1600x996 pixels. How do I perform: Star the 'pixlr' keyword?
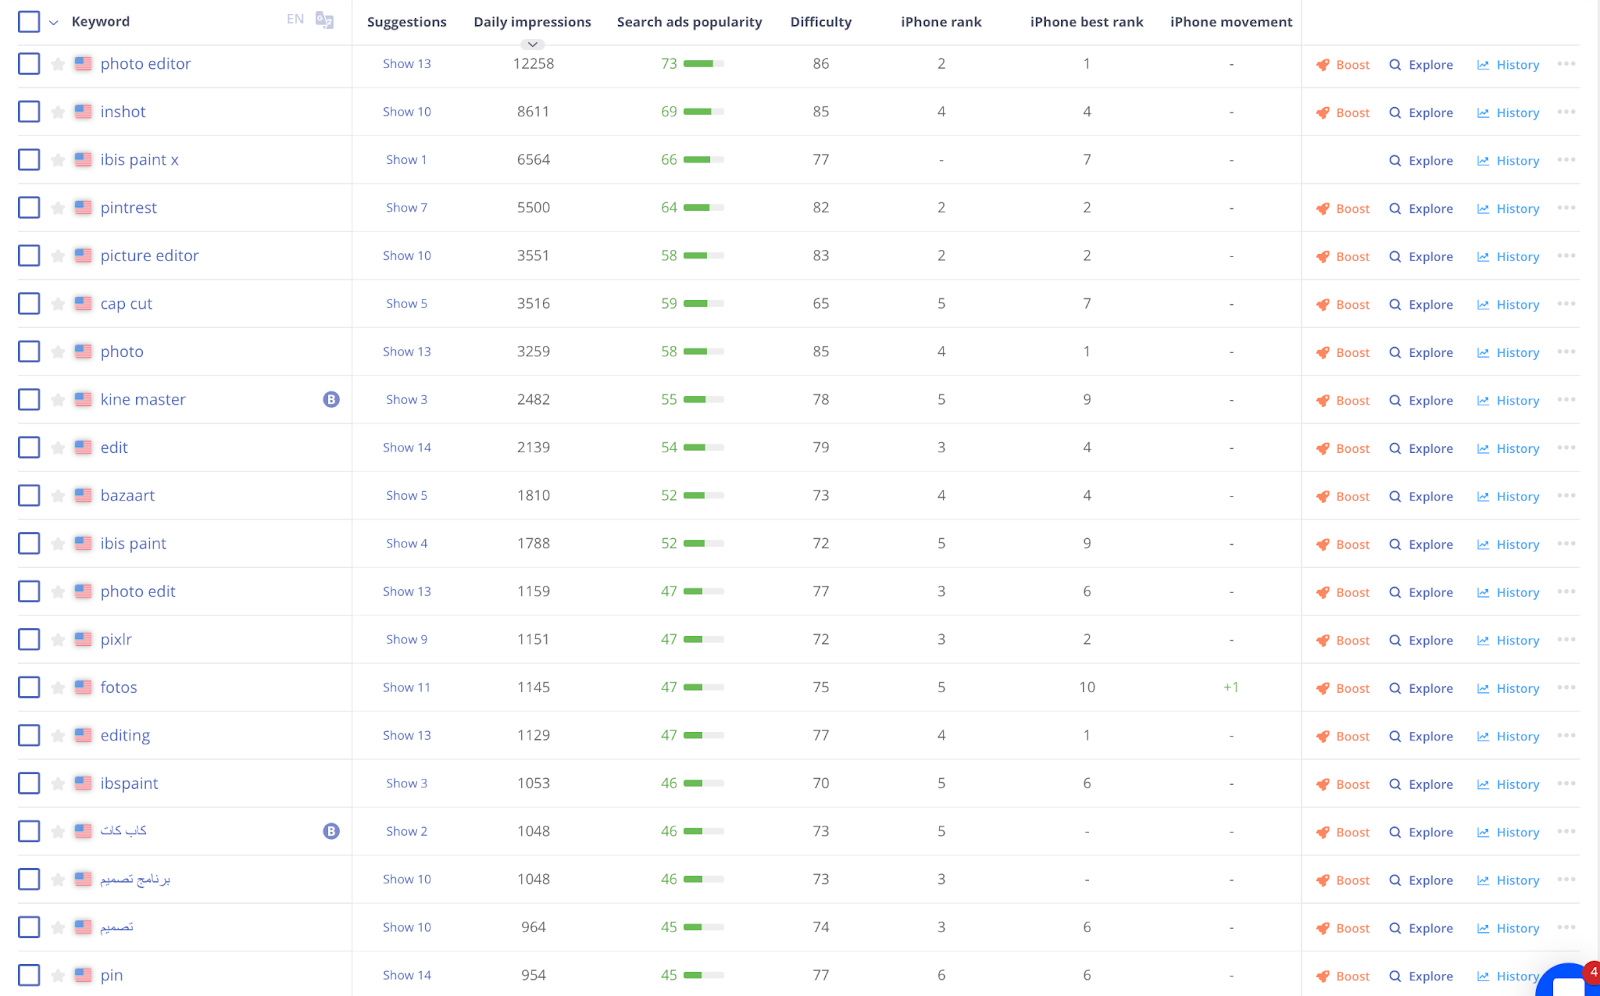(x=58, y=640)
